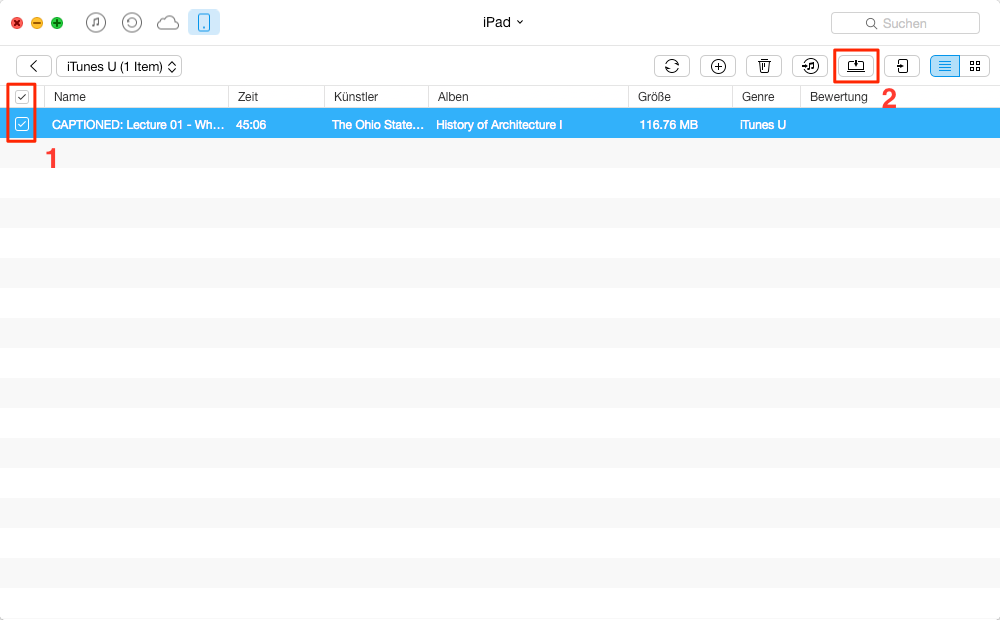This screenshot has height=620, width=1000.
Task: Export selected item to computer
Action: pos(856,66)
